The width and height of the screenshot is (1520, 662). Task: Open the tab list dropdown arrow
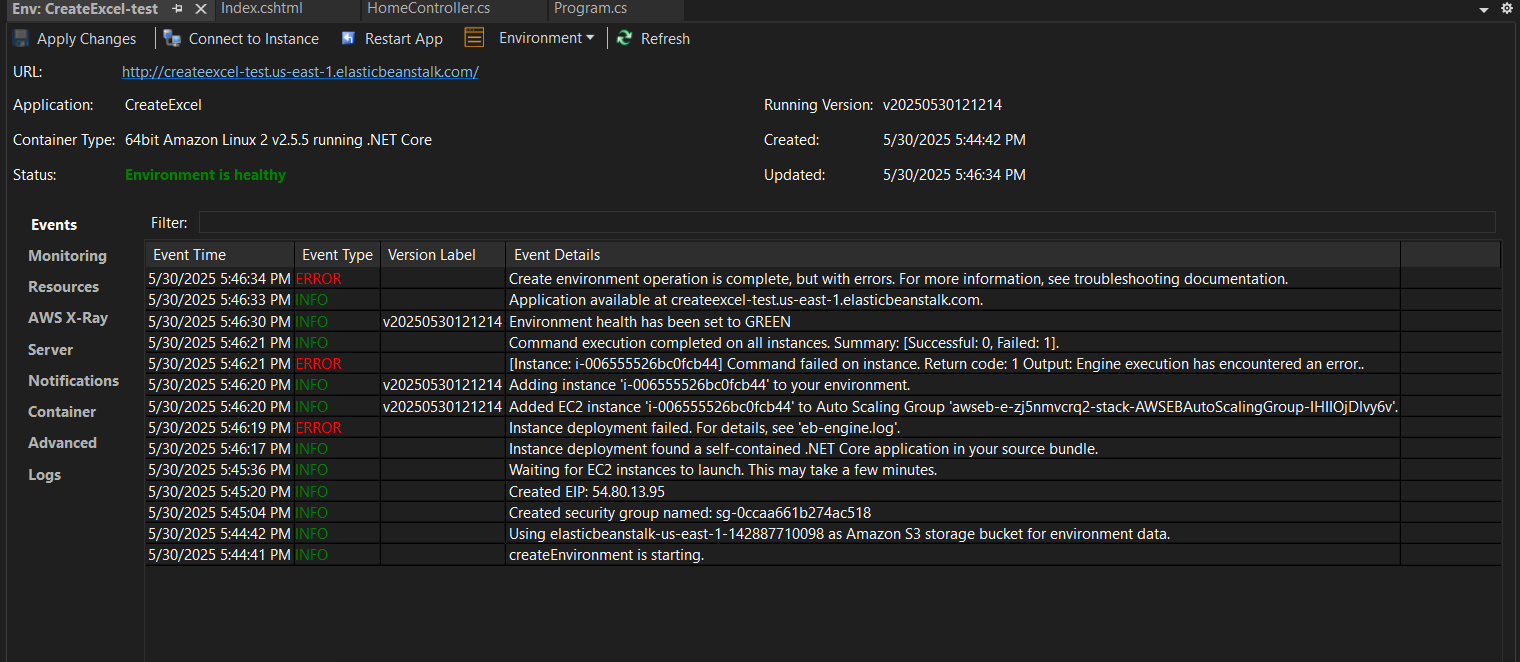[1483, 9]
